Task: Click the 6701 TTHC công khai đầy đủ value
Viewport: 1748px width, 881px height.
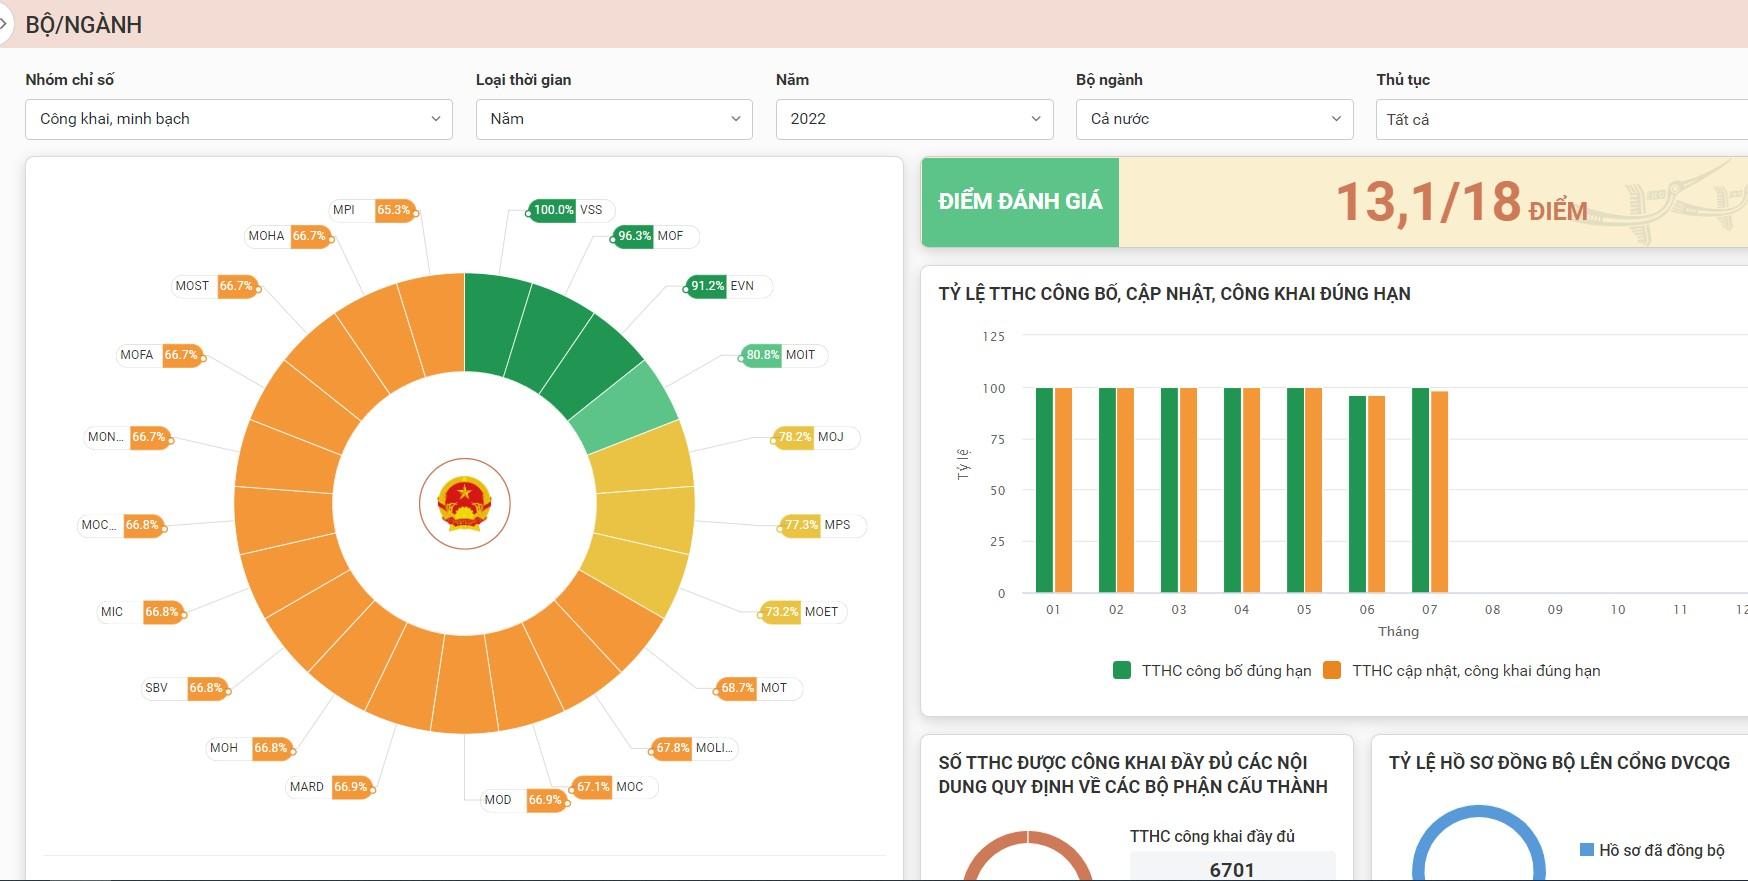Action: [1232, 869]
